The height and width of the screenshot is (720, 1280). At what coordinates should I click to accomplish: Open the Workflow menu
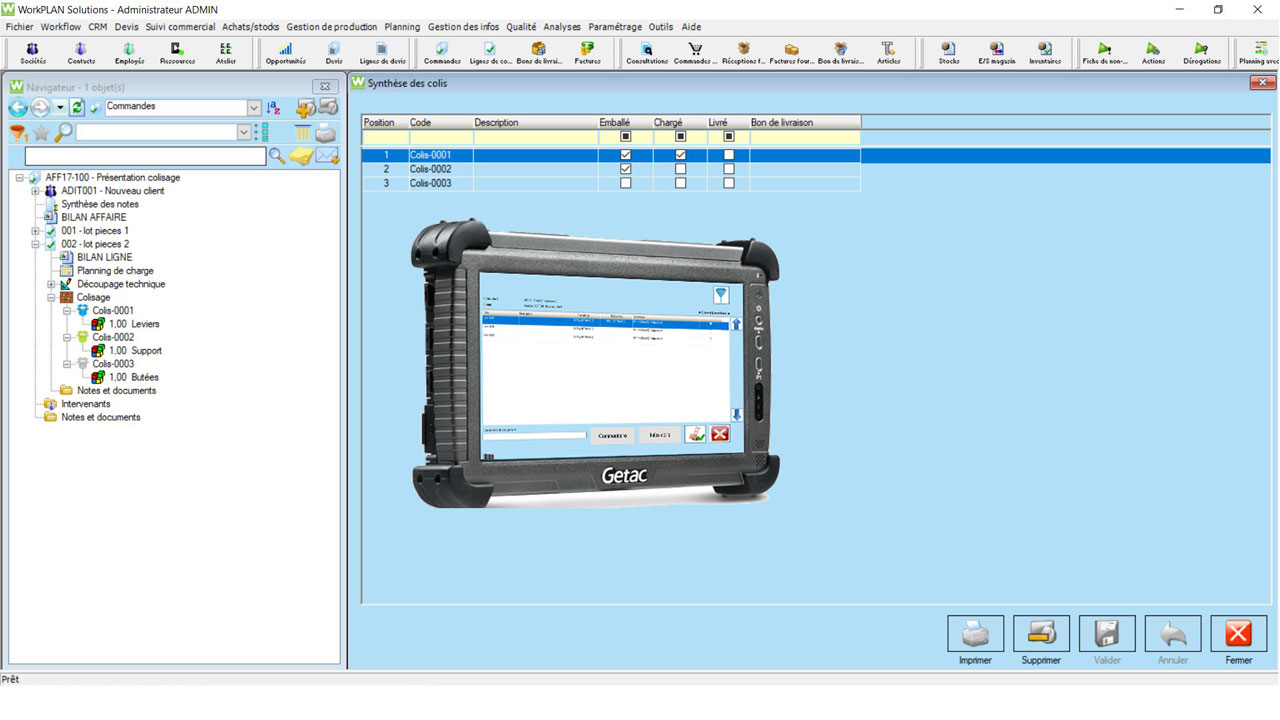click(61, 27)
